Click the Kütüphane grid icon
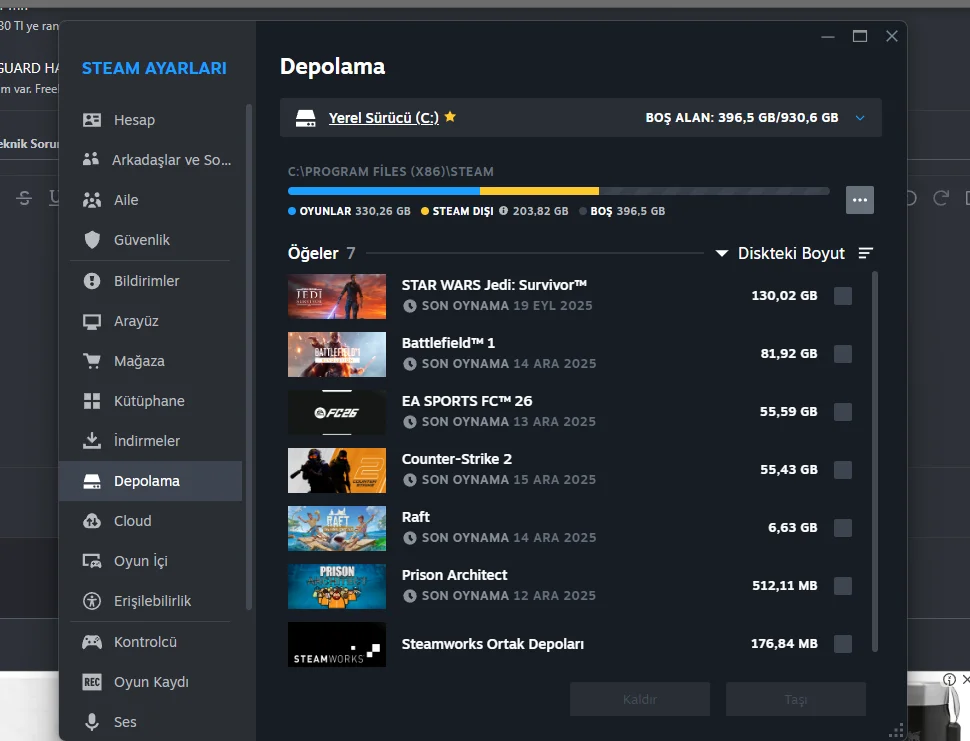The height and width of the screenshot is (741, 970). click(x=92, y=401)
